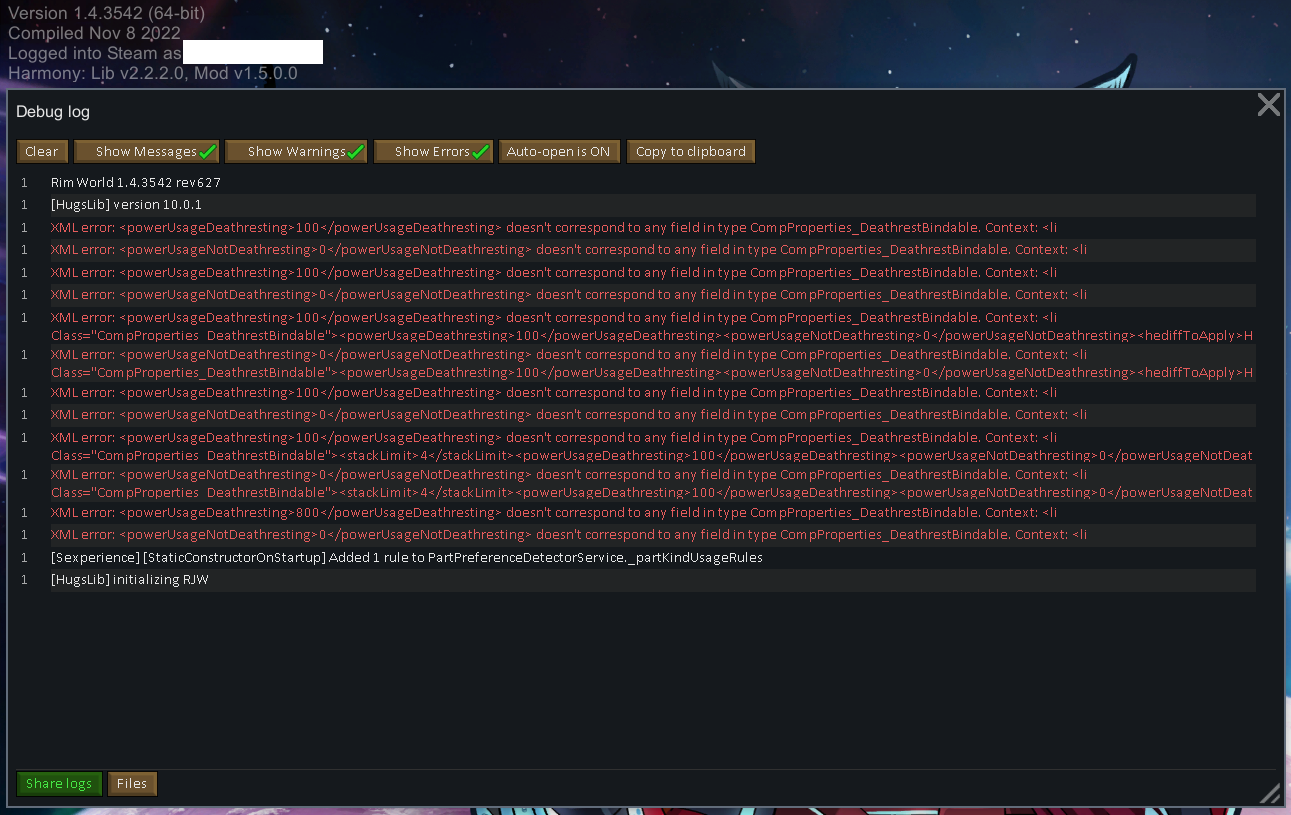Open the Files button
Viewport: 1291px width, 815px height.
132,784
